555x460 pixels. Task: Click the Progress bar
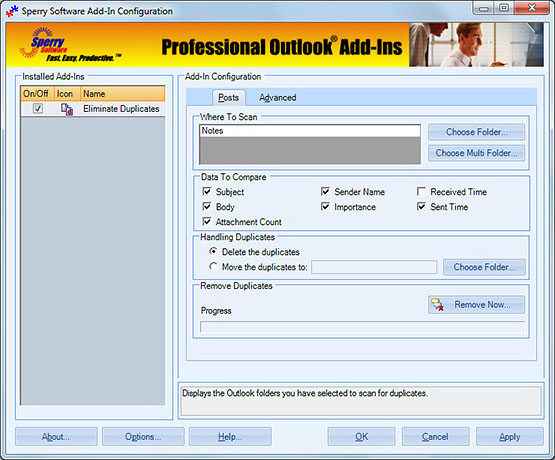pyautogui.click(x=362, y=327)
